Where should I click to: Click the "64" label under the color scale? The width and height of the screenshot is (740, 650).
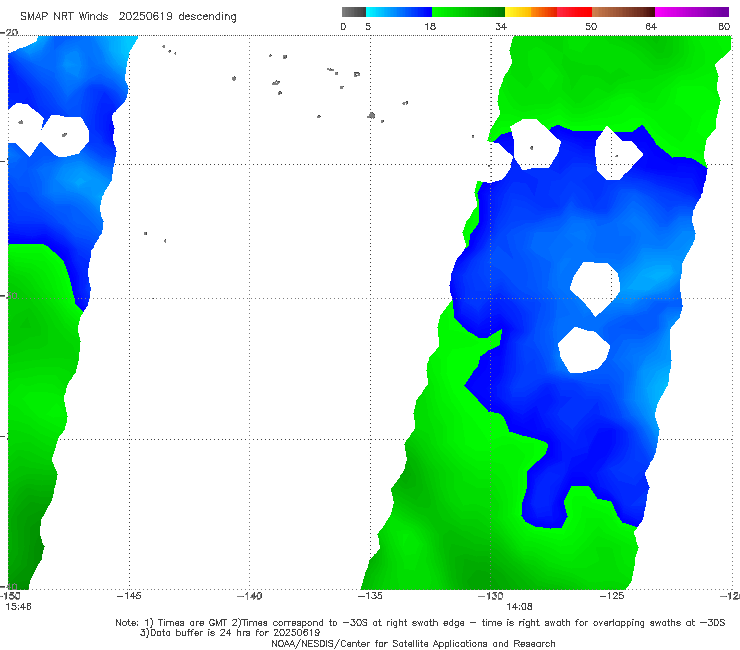(651, 27)
